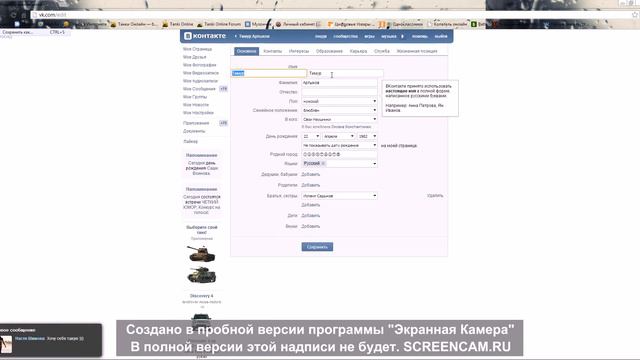Click Добавить in the Дедушки, бабушки row

point(311,174)
